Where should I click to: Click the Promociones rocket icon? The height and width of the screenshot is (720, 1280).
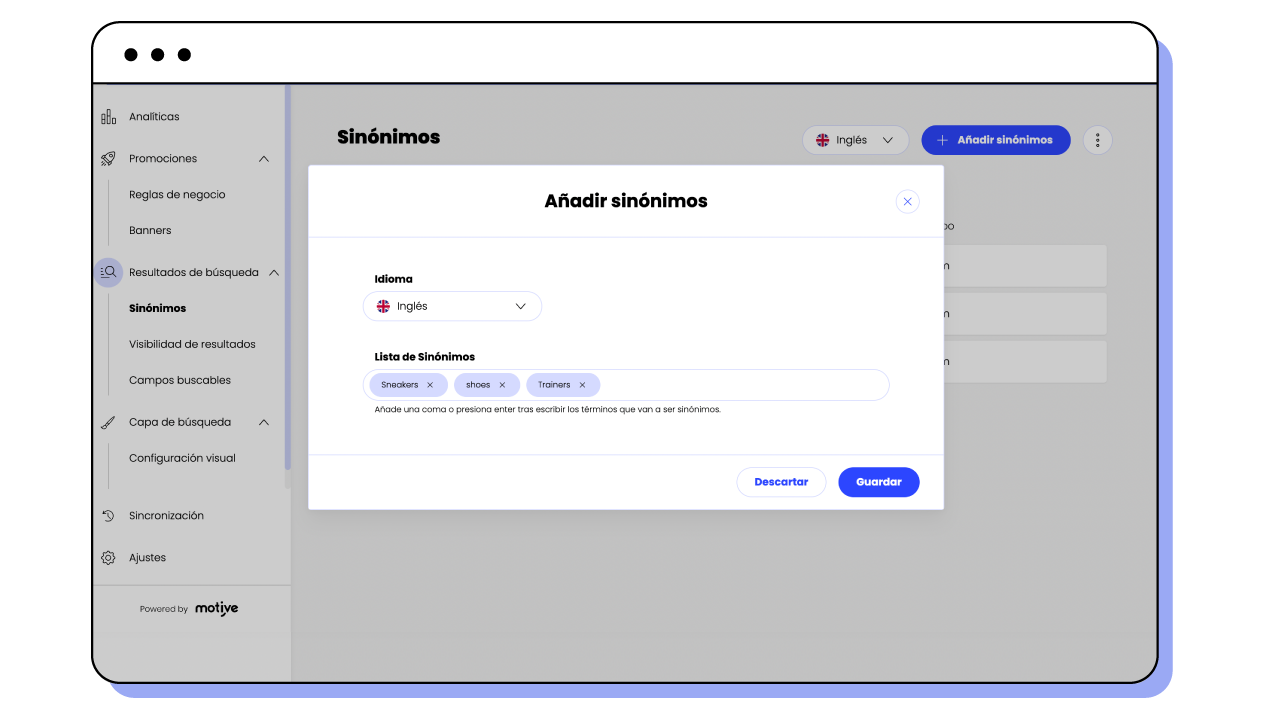tap(108, 159)
